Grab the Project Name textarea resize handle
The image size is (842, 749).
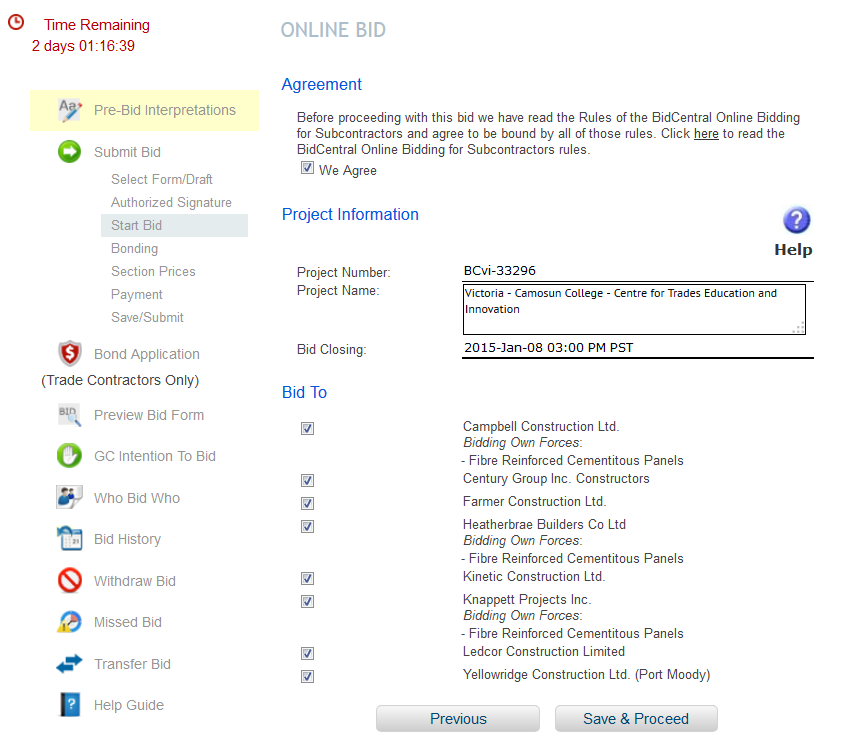[x=799, y=328]
